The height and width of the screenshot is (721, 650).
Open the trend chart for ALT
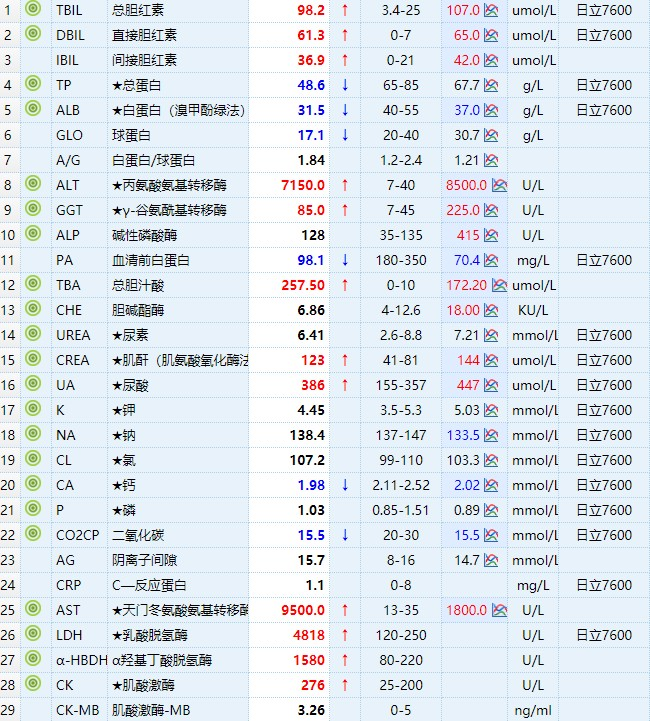pos(499,185)
